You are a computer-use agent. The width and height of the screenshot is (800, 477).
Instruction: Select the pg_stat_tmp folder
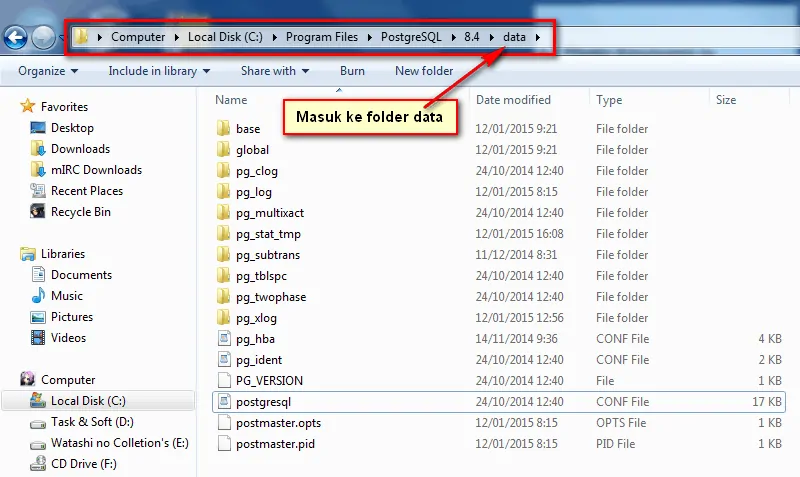click(268, 234)
